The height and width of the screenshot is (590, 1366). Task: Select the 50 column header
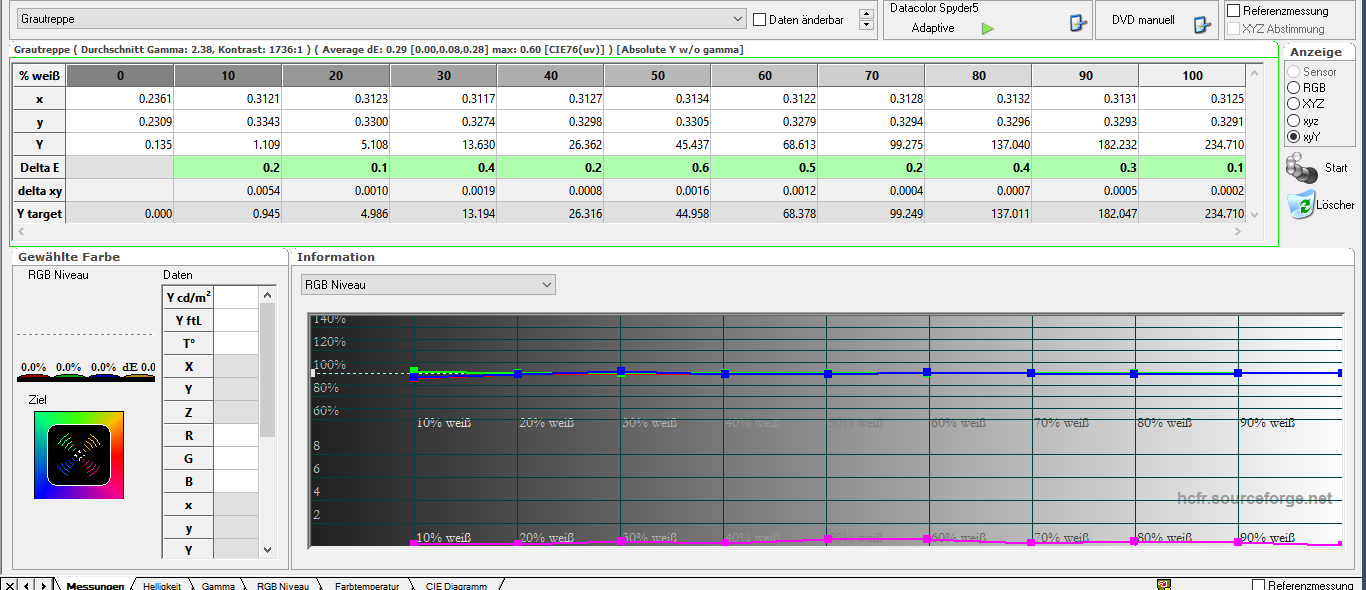tap(657, 75)
